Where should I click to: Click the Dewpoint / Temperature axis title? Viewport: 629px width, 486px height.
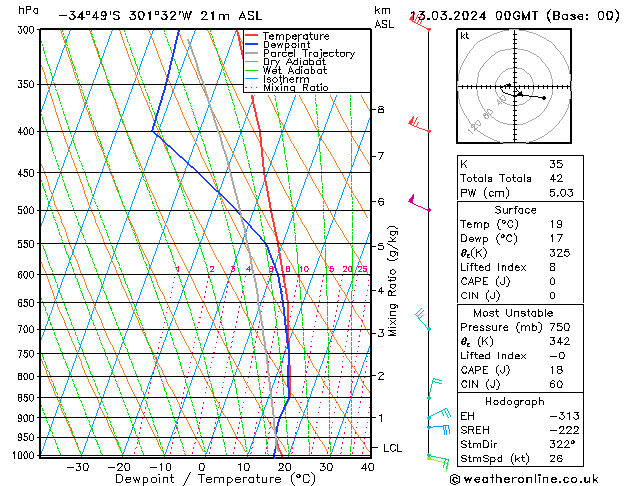click(215, 479)
